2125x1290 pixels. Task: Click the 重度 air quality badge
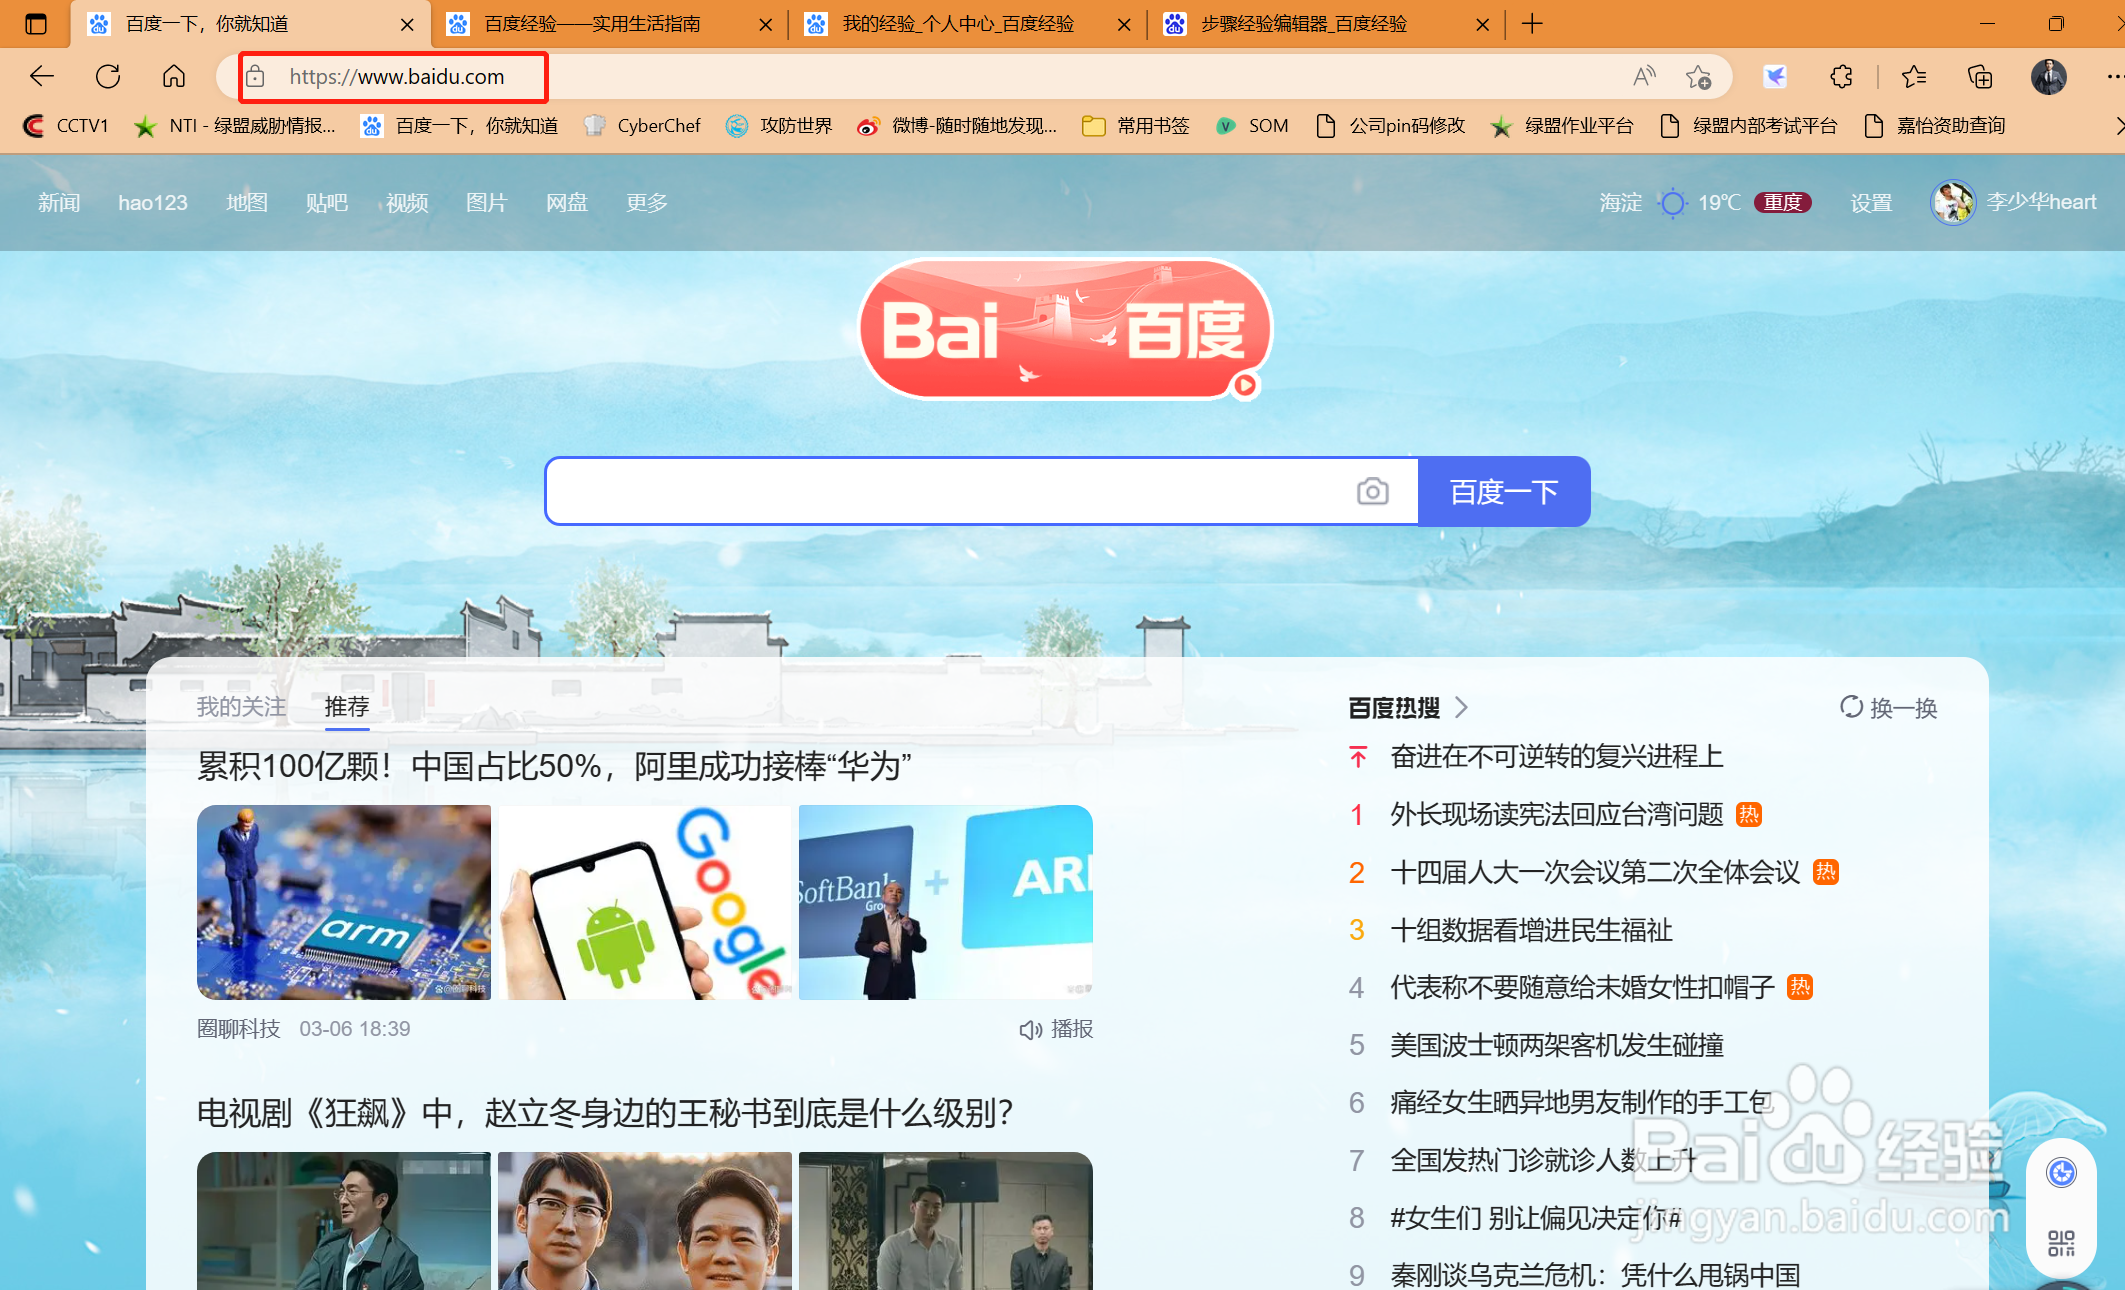(1782, 203)
